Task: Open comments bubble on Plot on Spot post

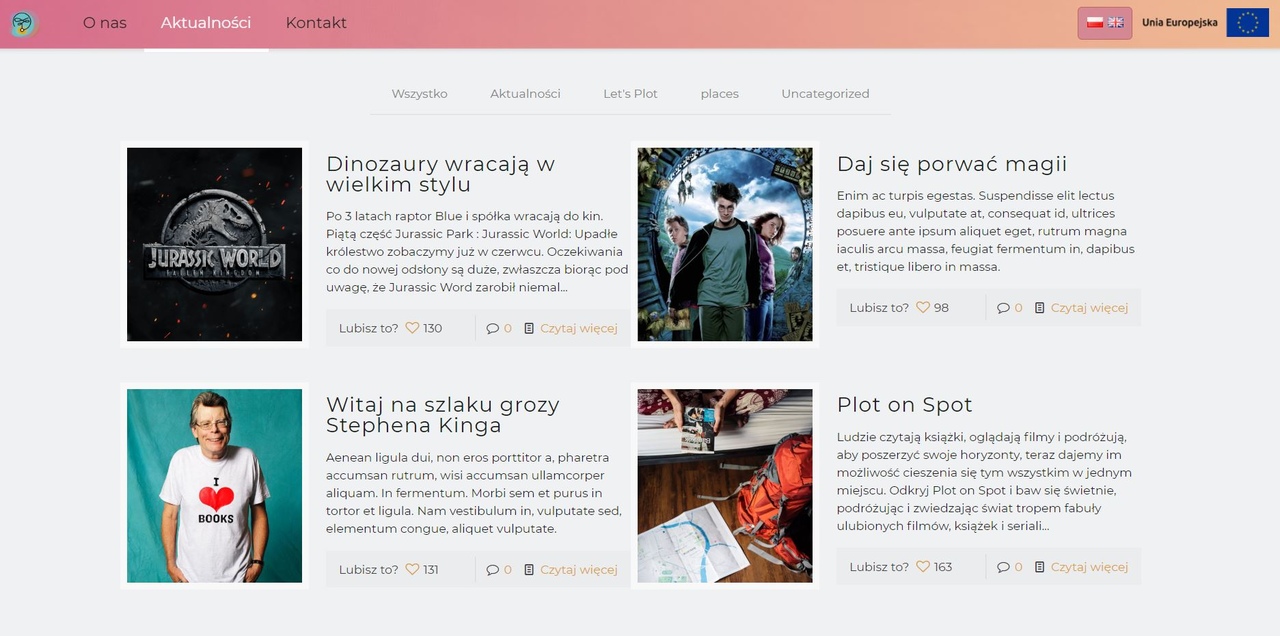Action: click(x=1003, y=567)
